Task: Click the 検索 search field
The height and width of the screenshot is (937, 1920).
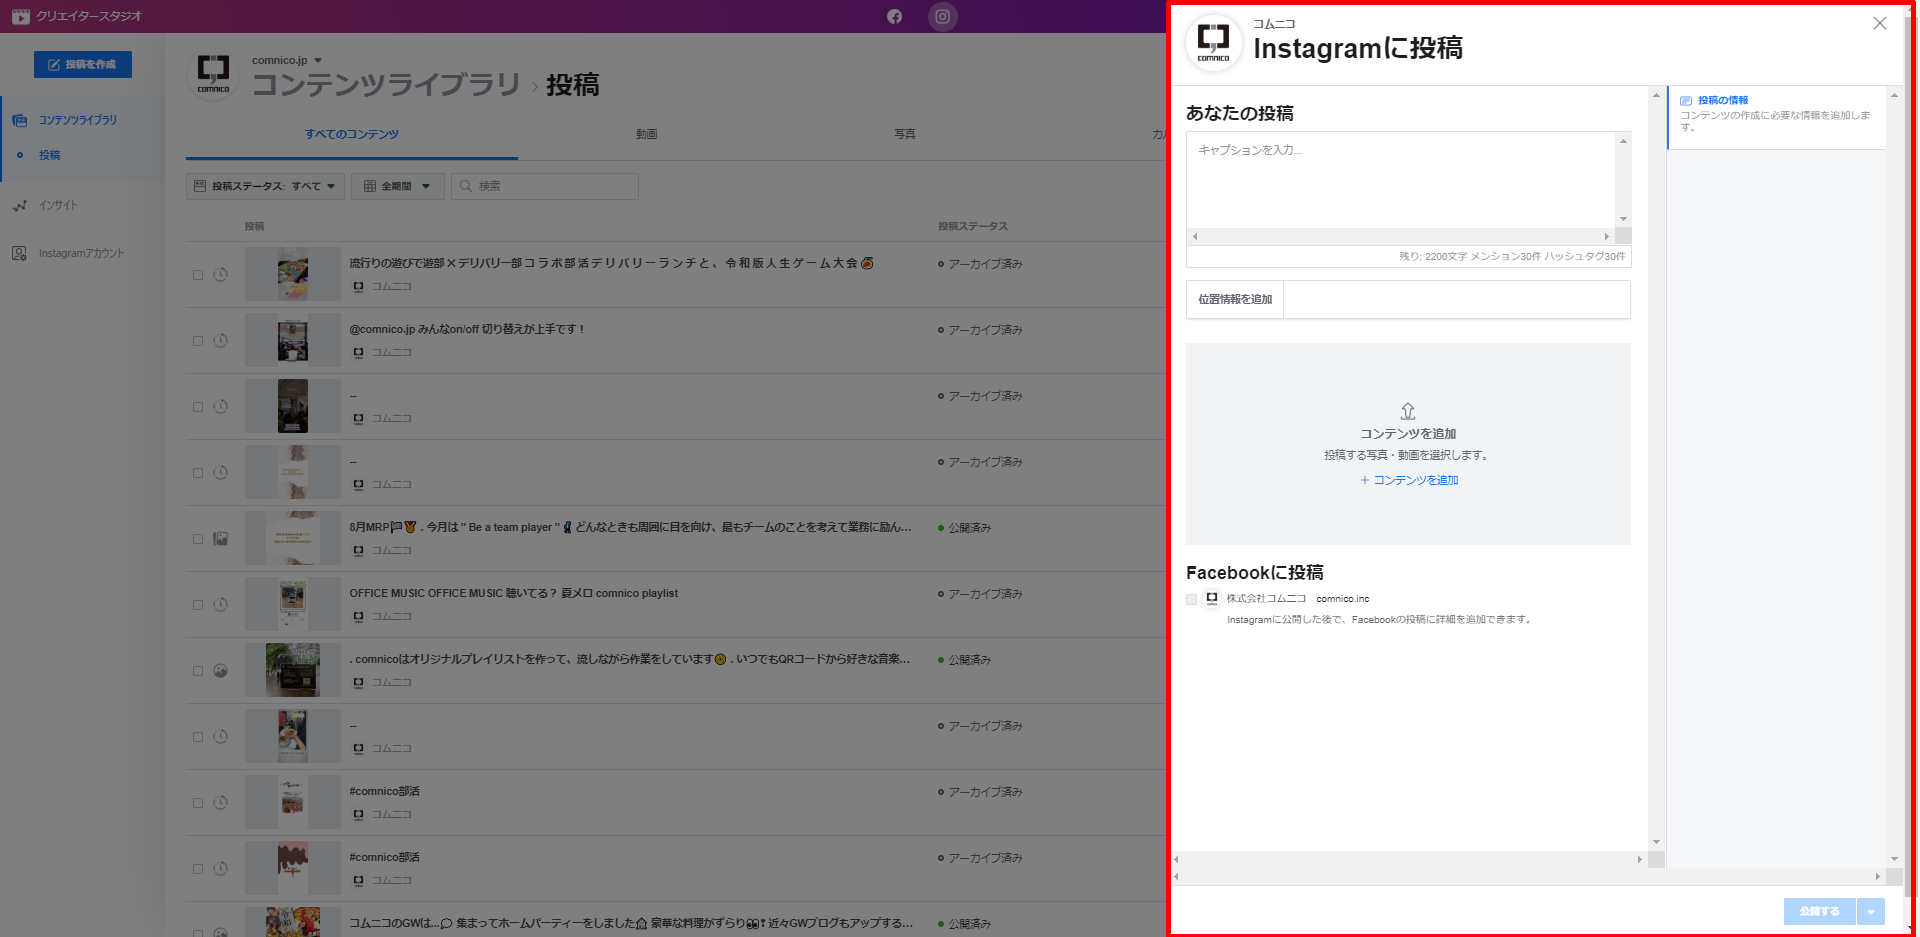Action: pyautogui.click(x=545, y=186)
